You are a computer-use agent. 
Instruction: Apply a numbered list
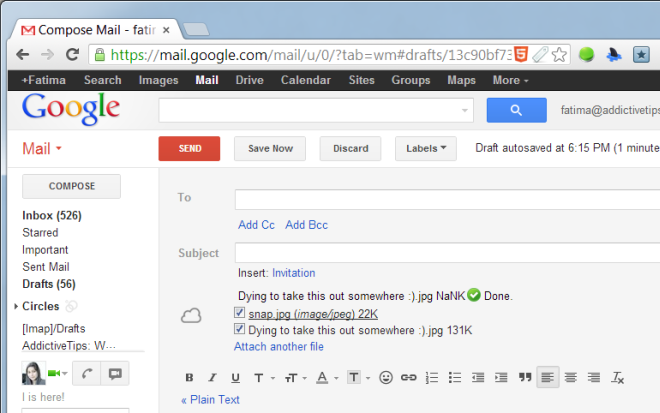point(432,378)
